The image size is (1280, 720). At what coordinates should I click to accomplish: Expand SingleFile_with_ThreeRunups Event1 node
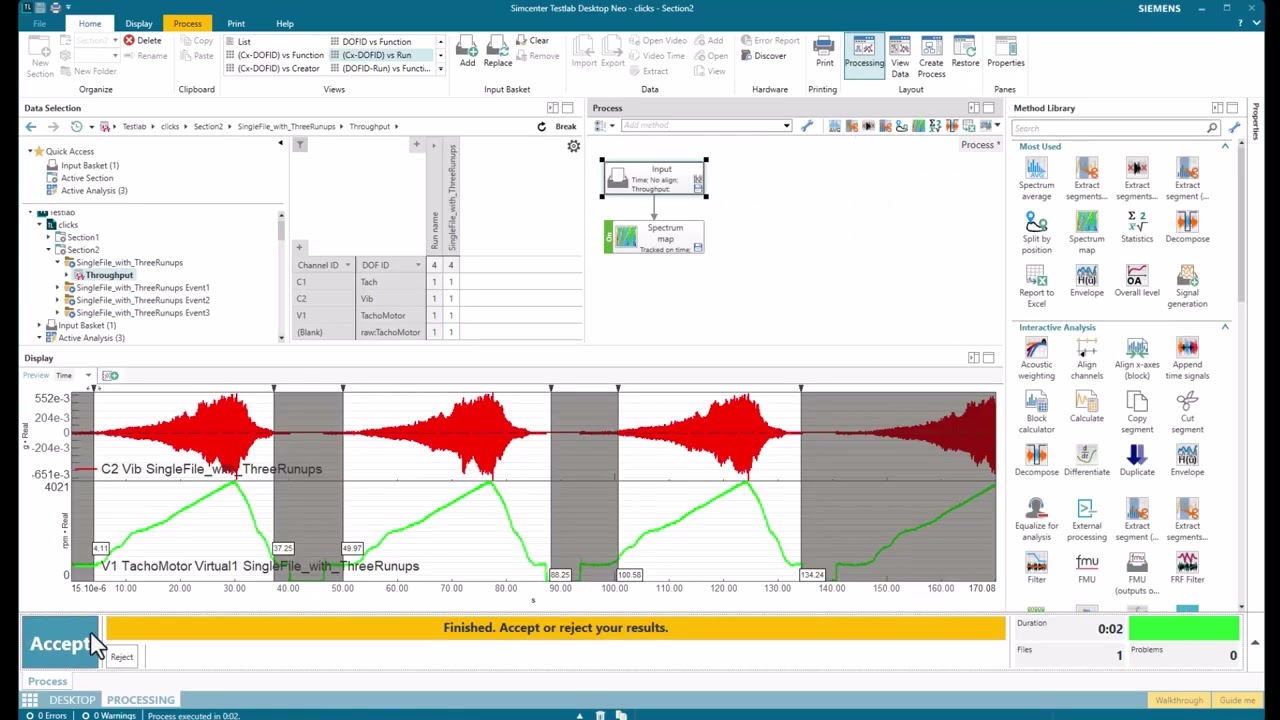[58, 288]
